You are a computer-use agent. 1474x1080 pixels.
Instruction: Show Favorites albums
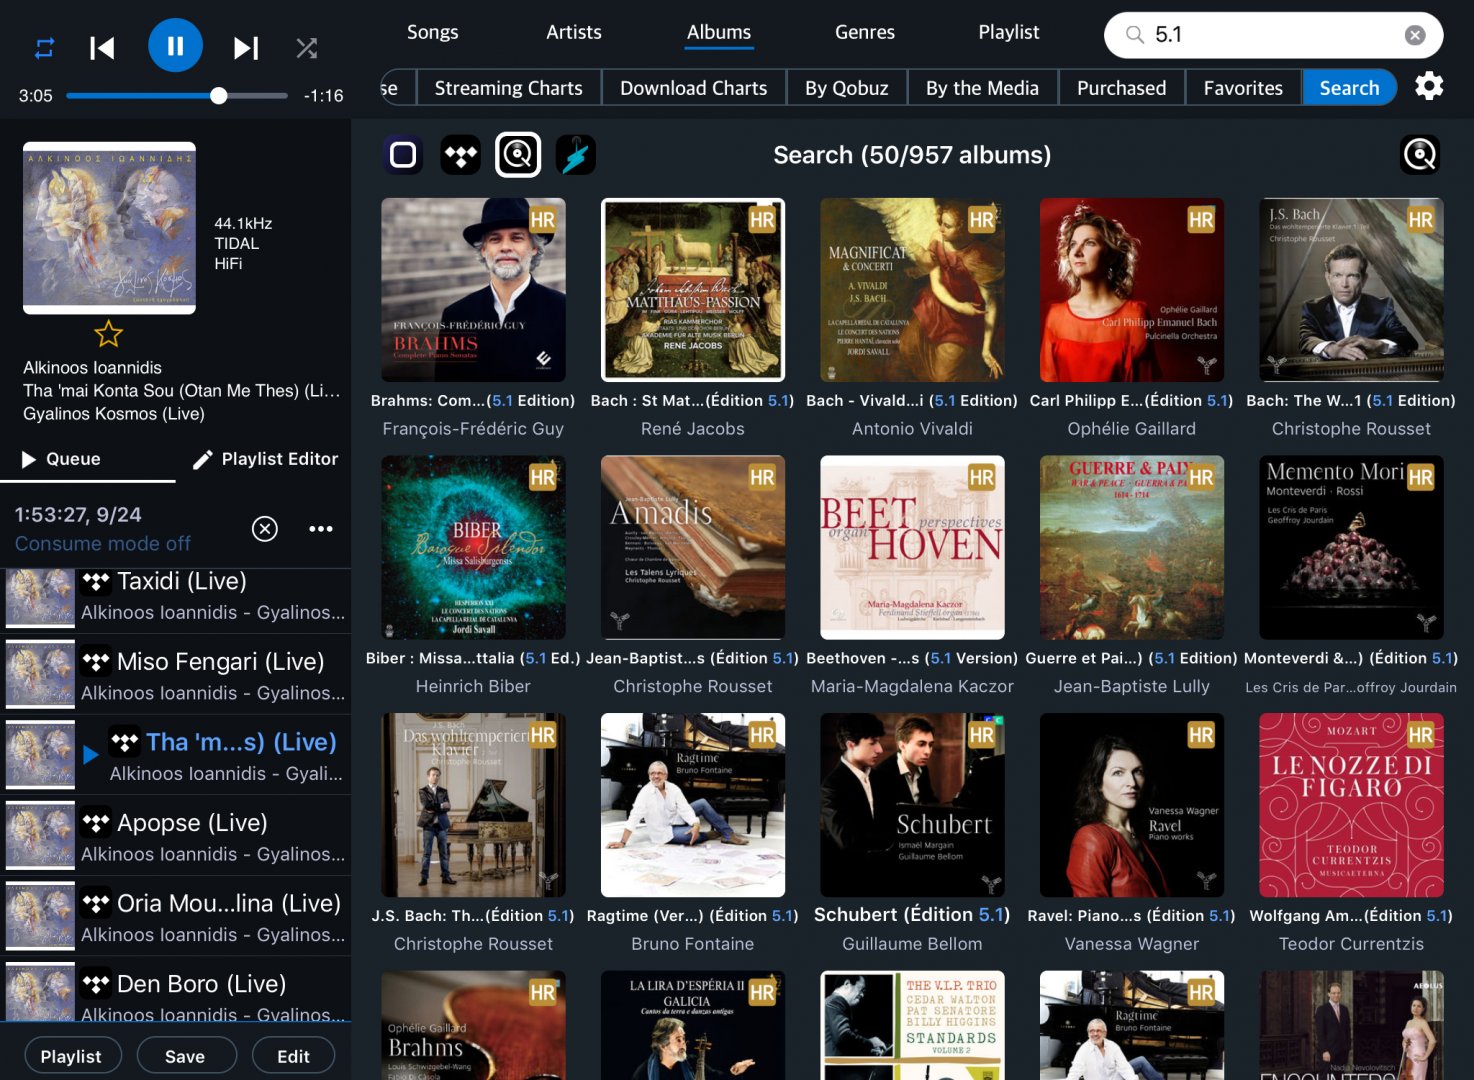(x=1243, y=88)
